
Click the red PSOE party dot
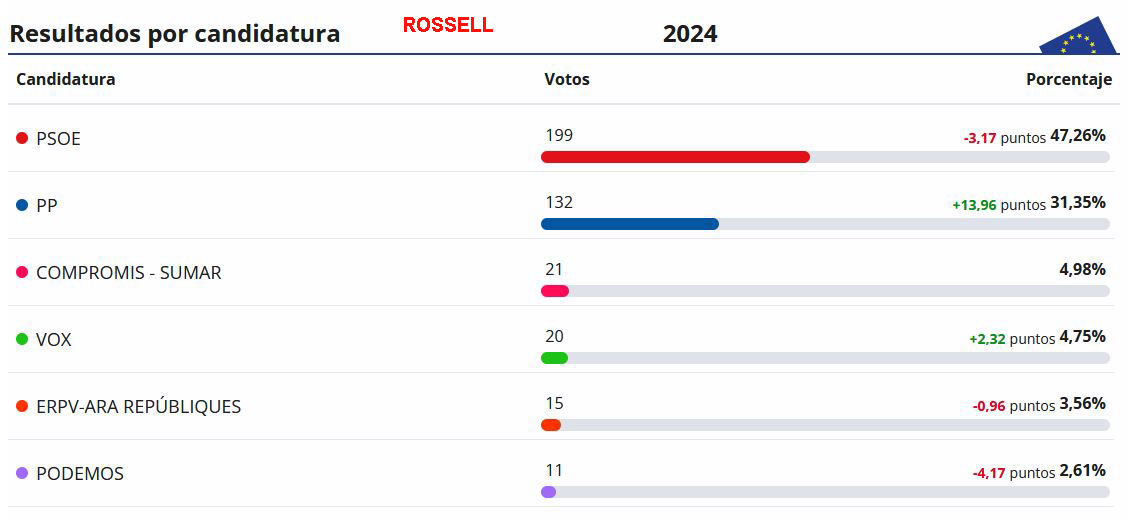pyautogui.click(x=22, y=139)
